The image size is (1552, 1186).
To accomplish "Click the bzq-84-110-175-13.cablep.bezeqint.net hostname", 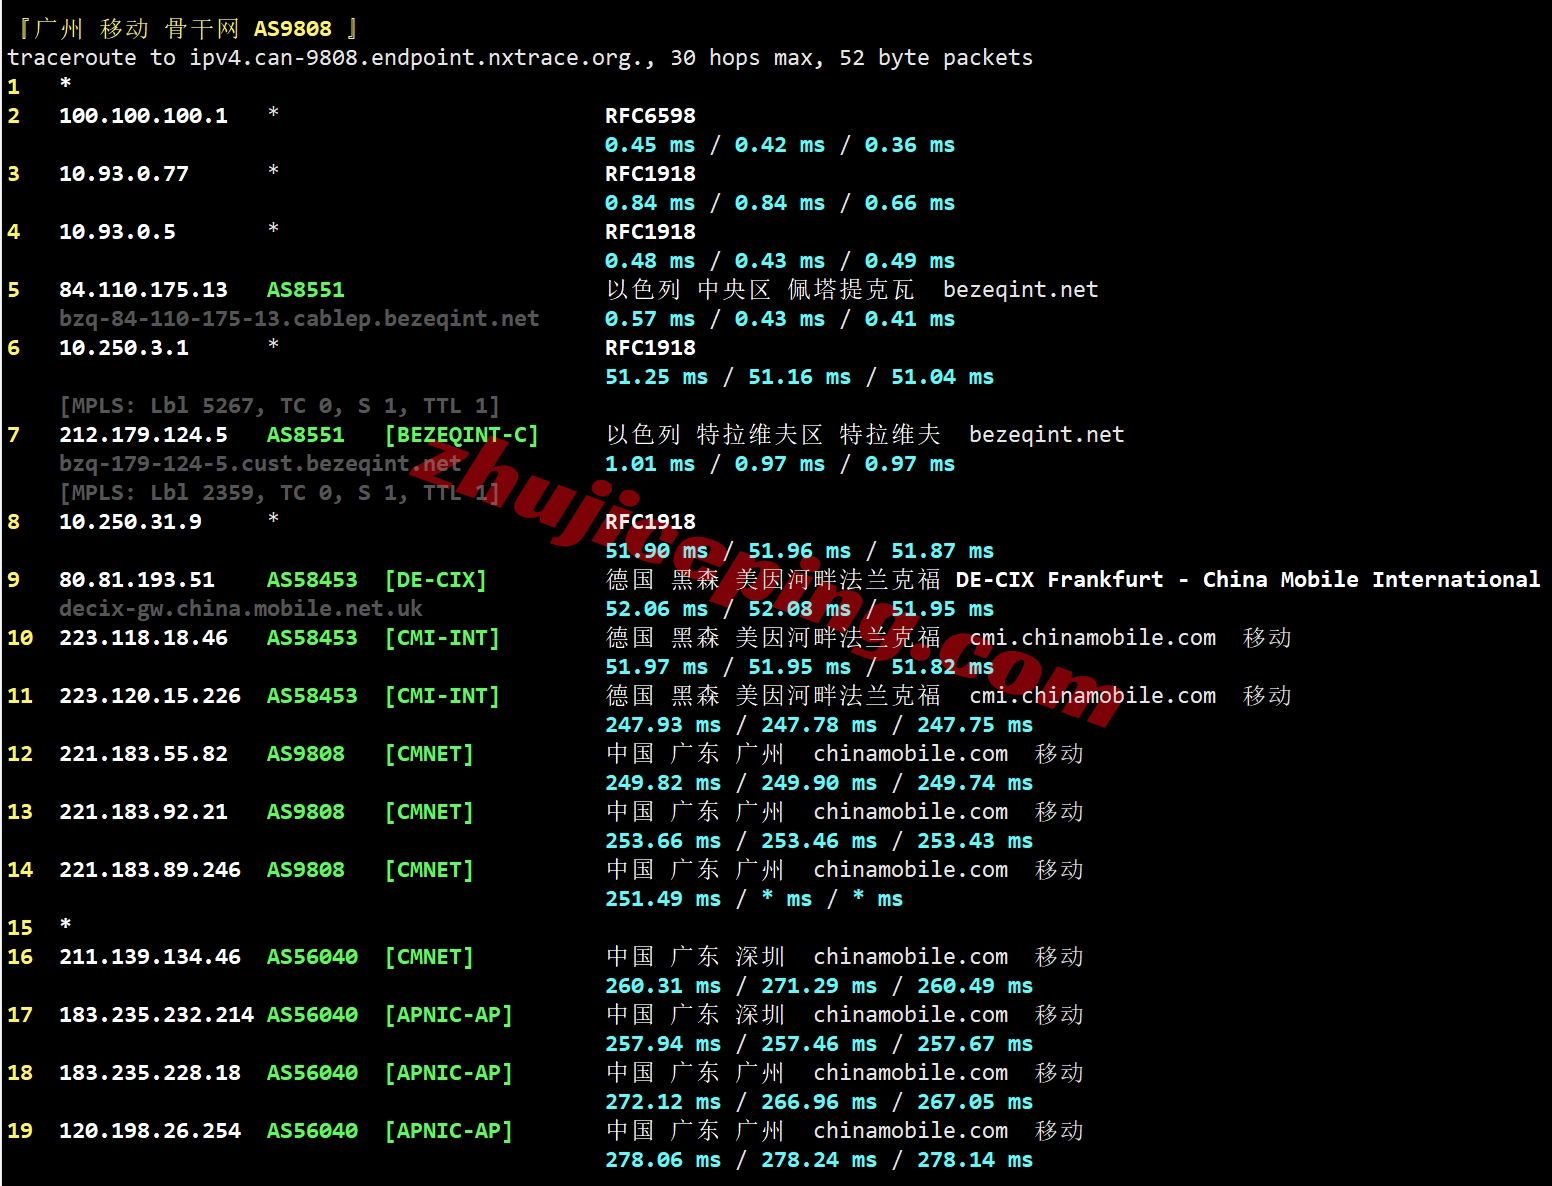I will pyautogui.click(x=299, y=319).
